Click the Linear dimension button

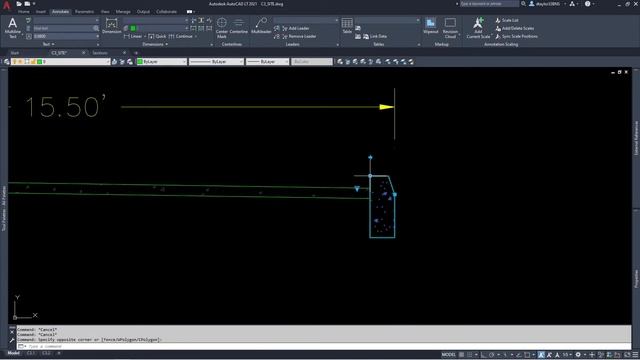click(x=133, y=36)
